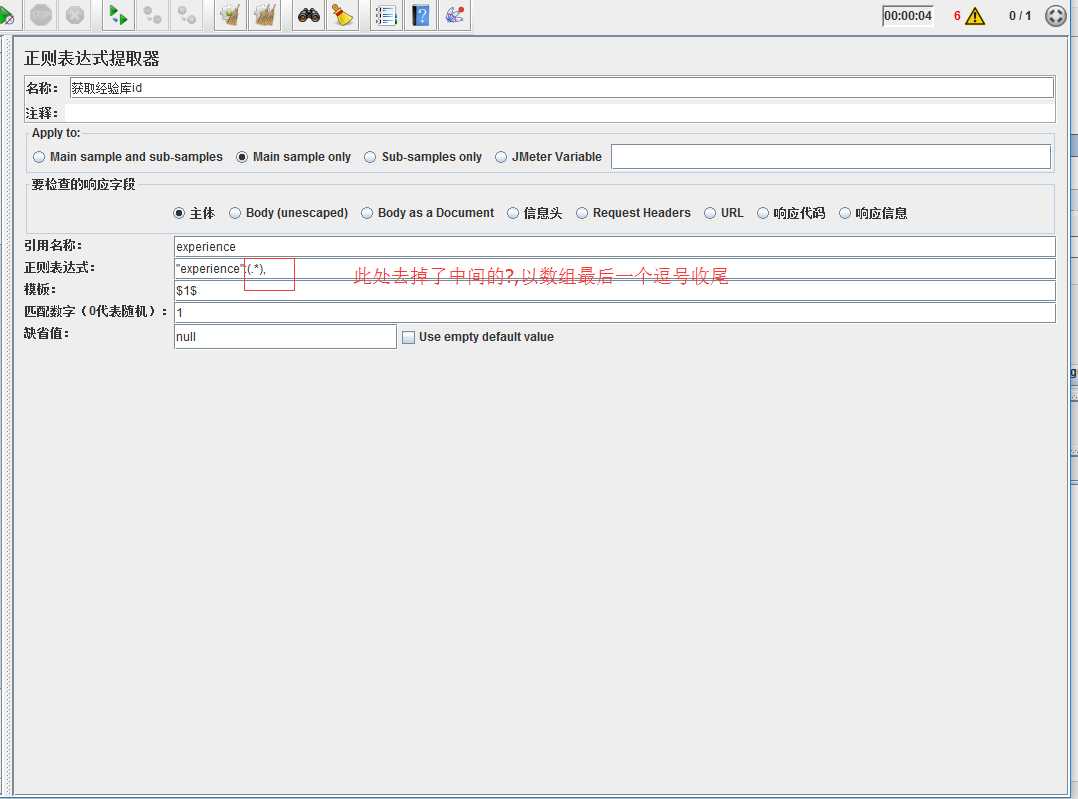Select Body (unescaped) radio option
1078x799 pixels.
click(289, 213)
